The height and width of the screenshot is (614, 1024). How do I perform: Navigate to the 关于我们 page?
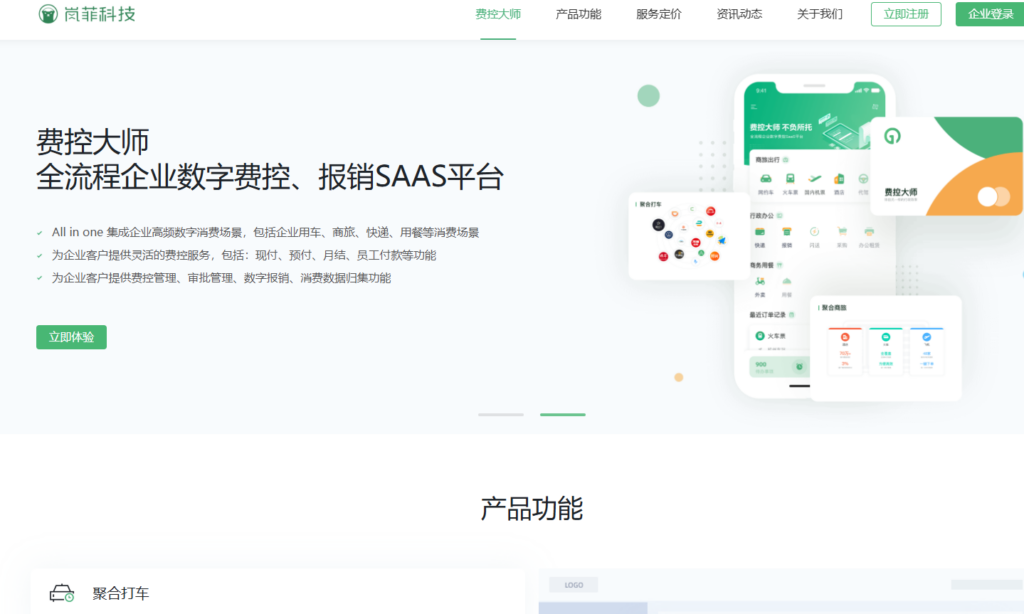819,14
